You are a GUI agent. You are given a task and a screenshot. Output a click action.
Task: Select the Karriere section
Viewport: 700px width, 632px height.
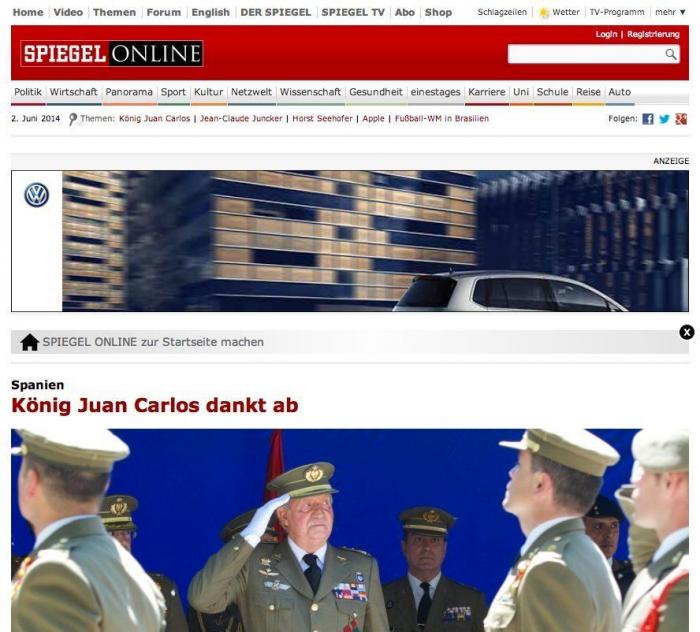487,92
